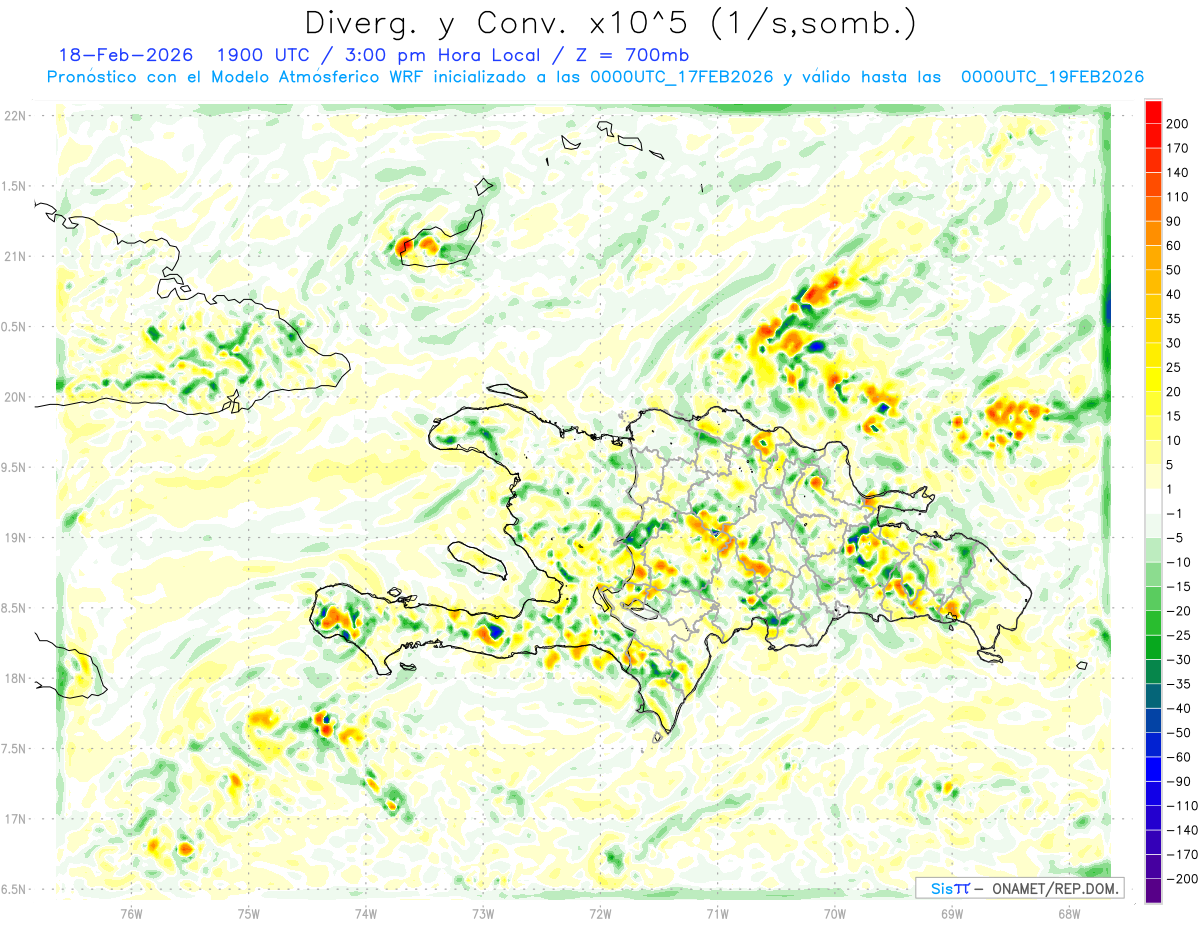
Task: Click the 'ONAMET/REP.DOM.' credit box
Action: click(x=1019, y=888)
